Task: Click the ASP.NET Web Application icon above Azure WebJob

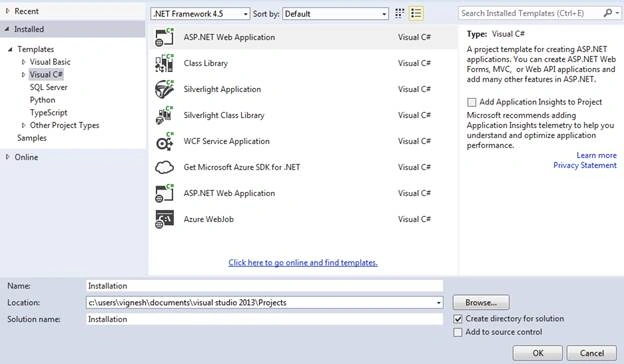Action: tap(164, 193)
